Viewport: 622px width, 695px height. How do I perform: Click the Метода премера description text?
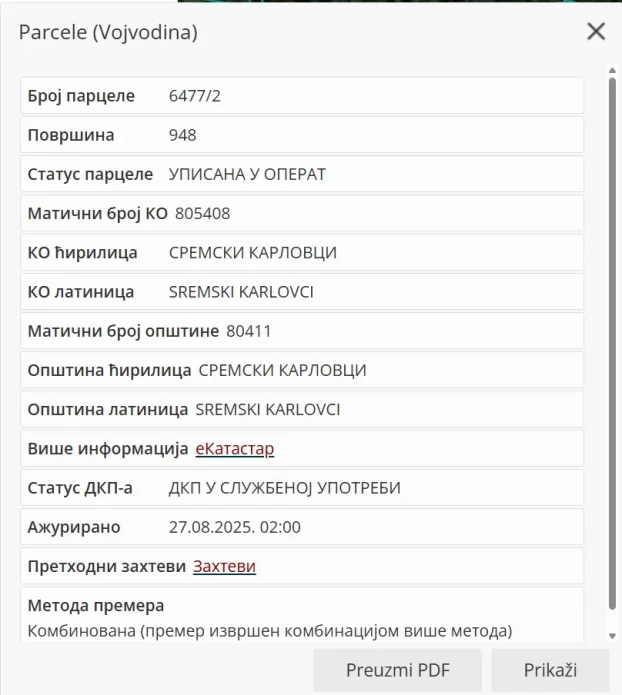(x=270, y=631)
